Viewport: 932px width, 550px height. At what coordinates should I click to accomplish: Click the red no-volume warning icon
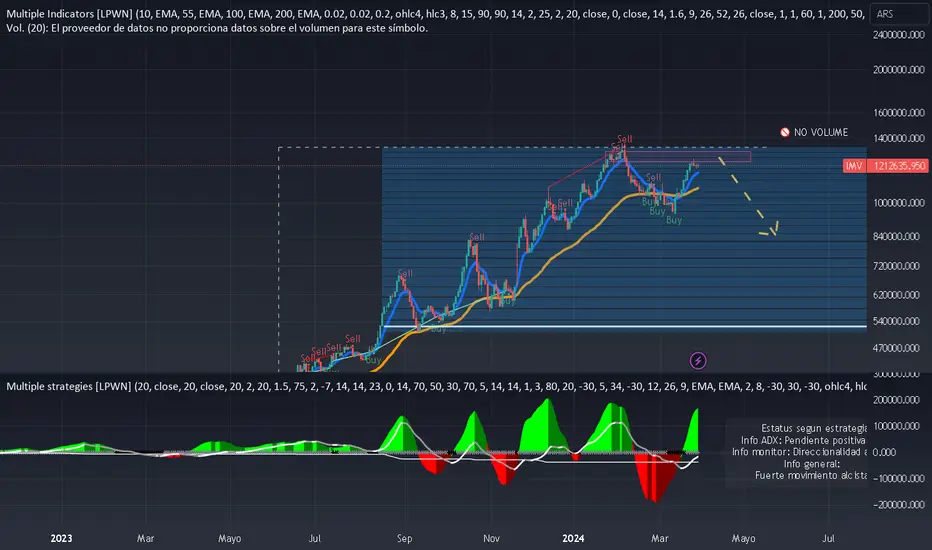(785, 132)
